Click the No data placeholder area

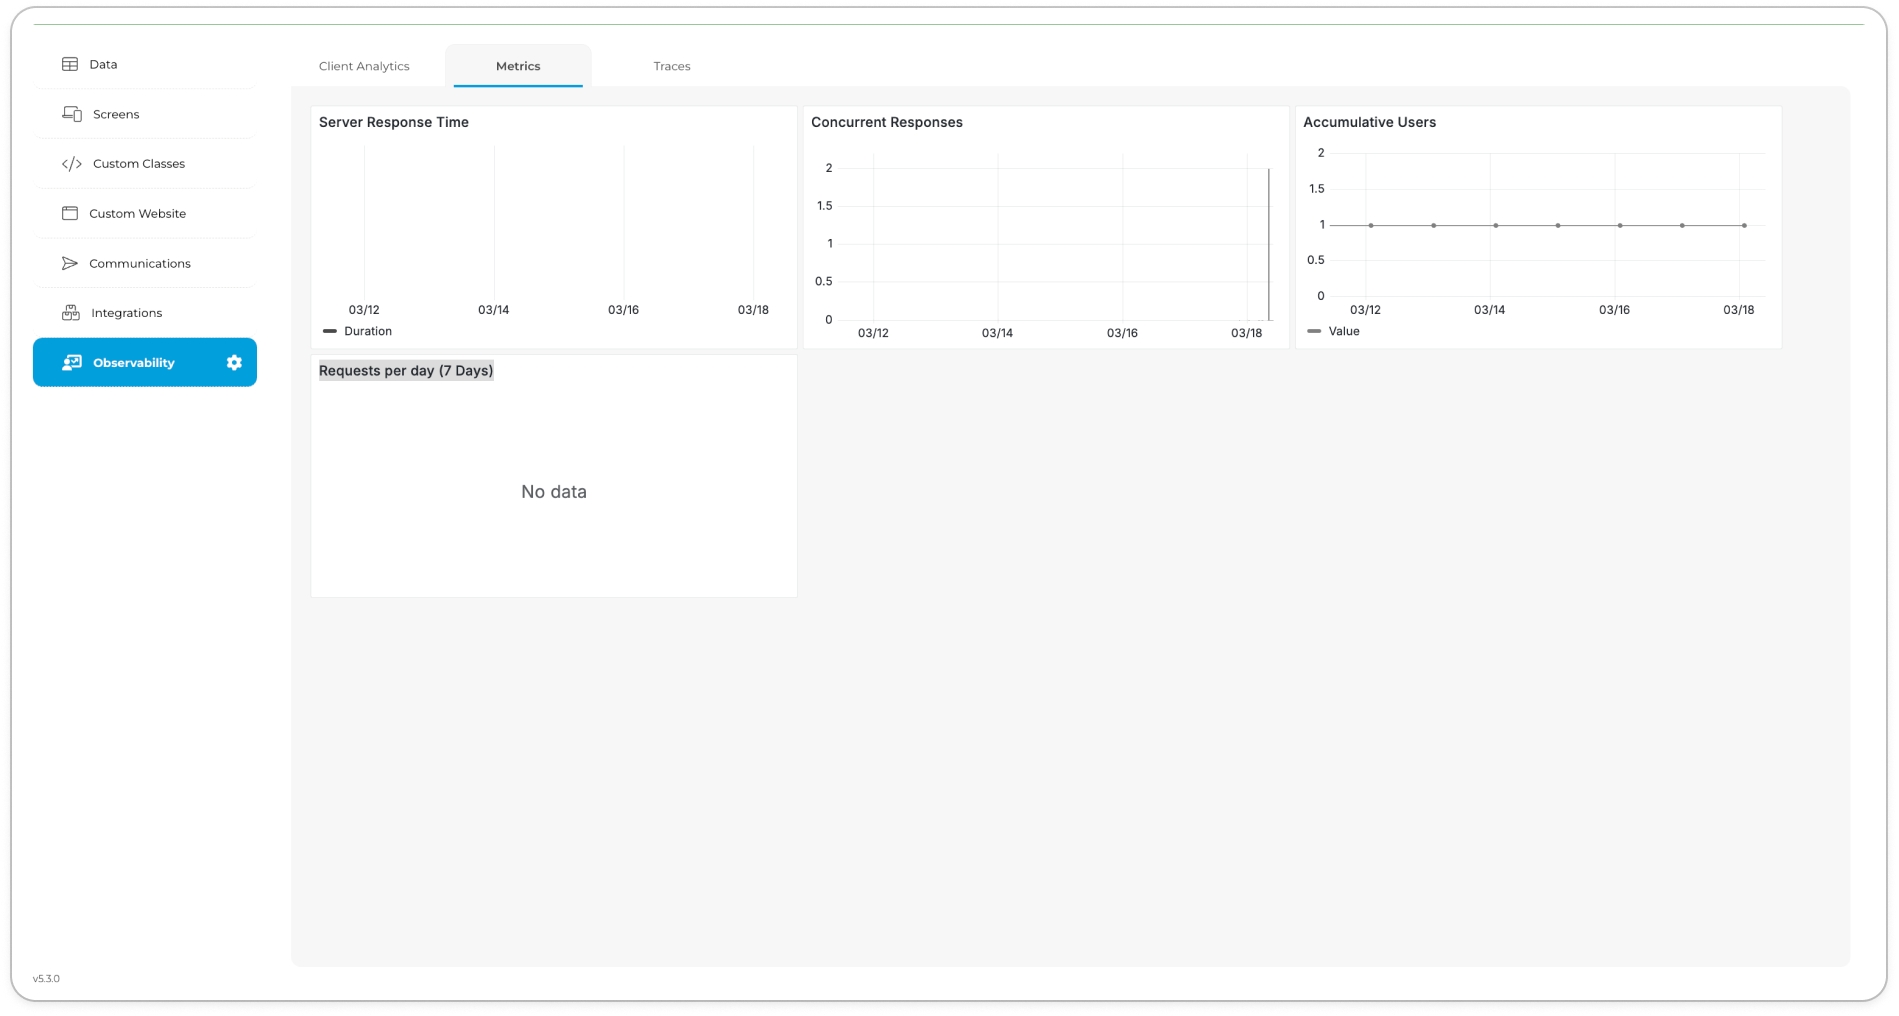(x=554, y=492)
